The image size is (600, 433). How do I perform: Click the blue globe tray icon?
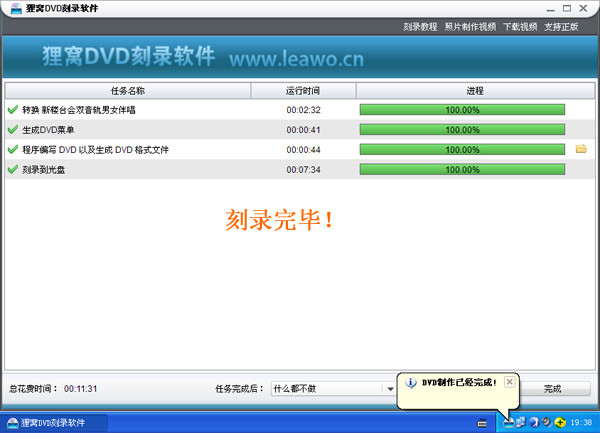pos(534,422)
